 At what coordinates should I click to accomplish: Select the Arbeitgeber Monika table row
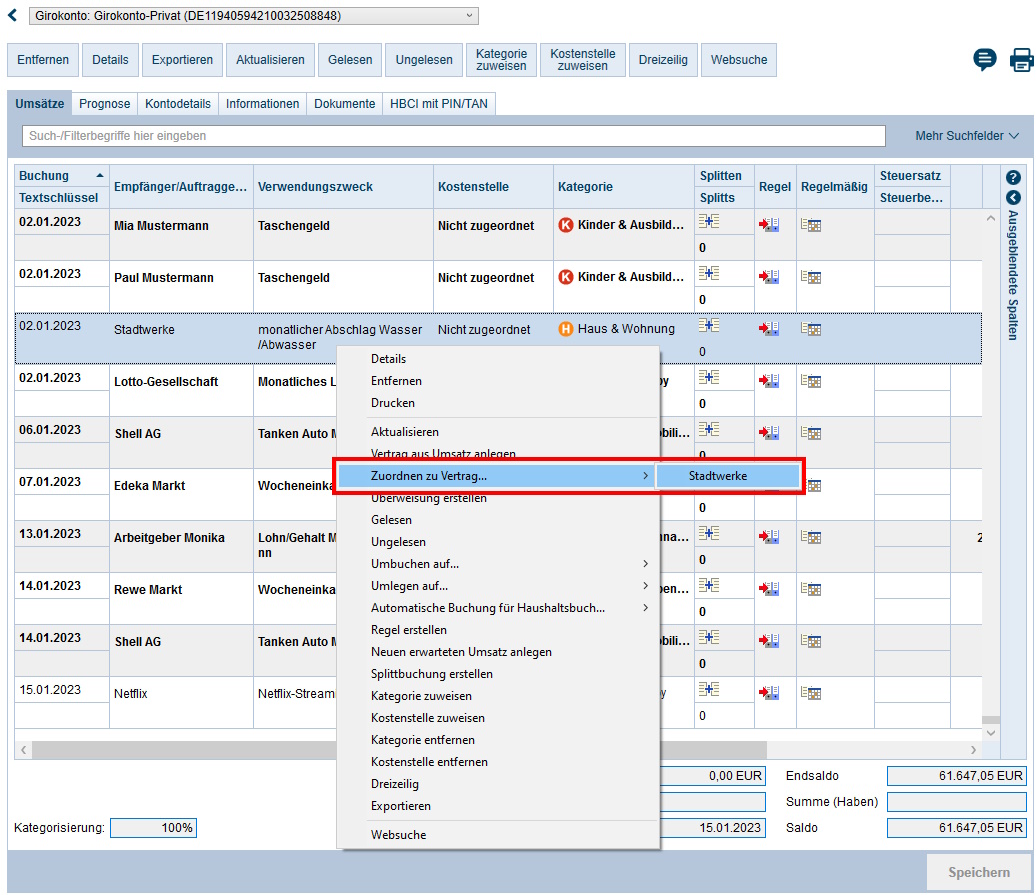(x=498, y=546)
